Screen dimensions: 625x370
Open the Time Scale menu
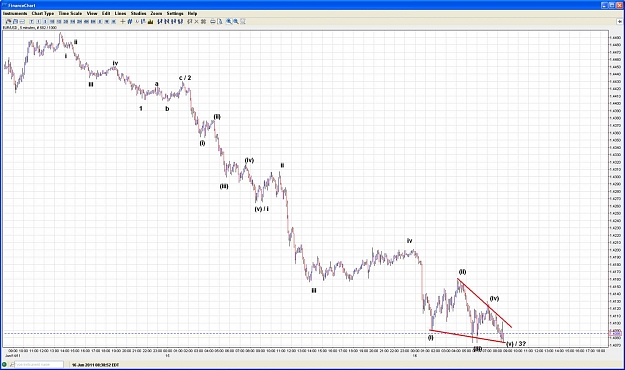pyautogui.click(x=70, y=13)
